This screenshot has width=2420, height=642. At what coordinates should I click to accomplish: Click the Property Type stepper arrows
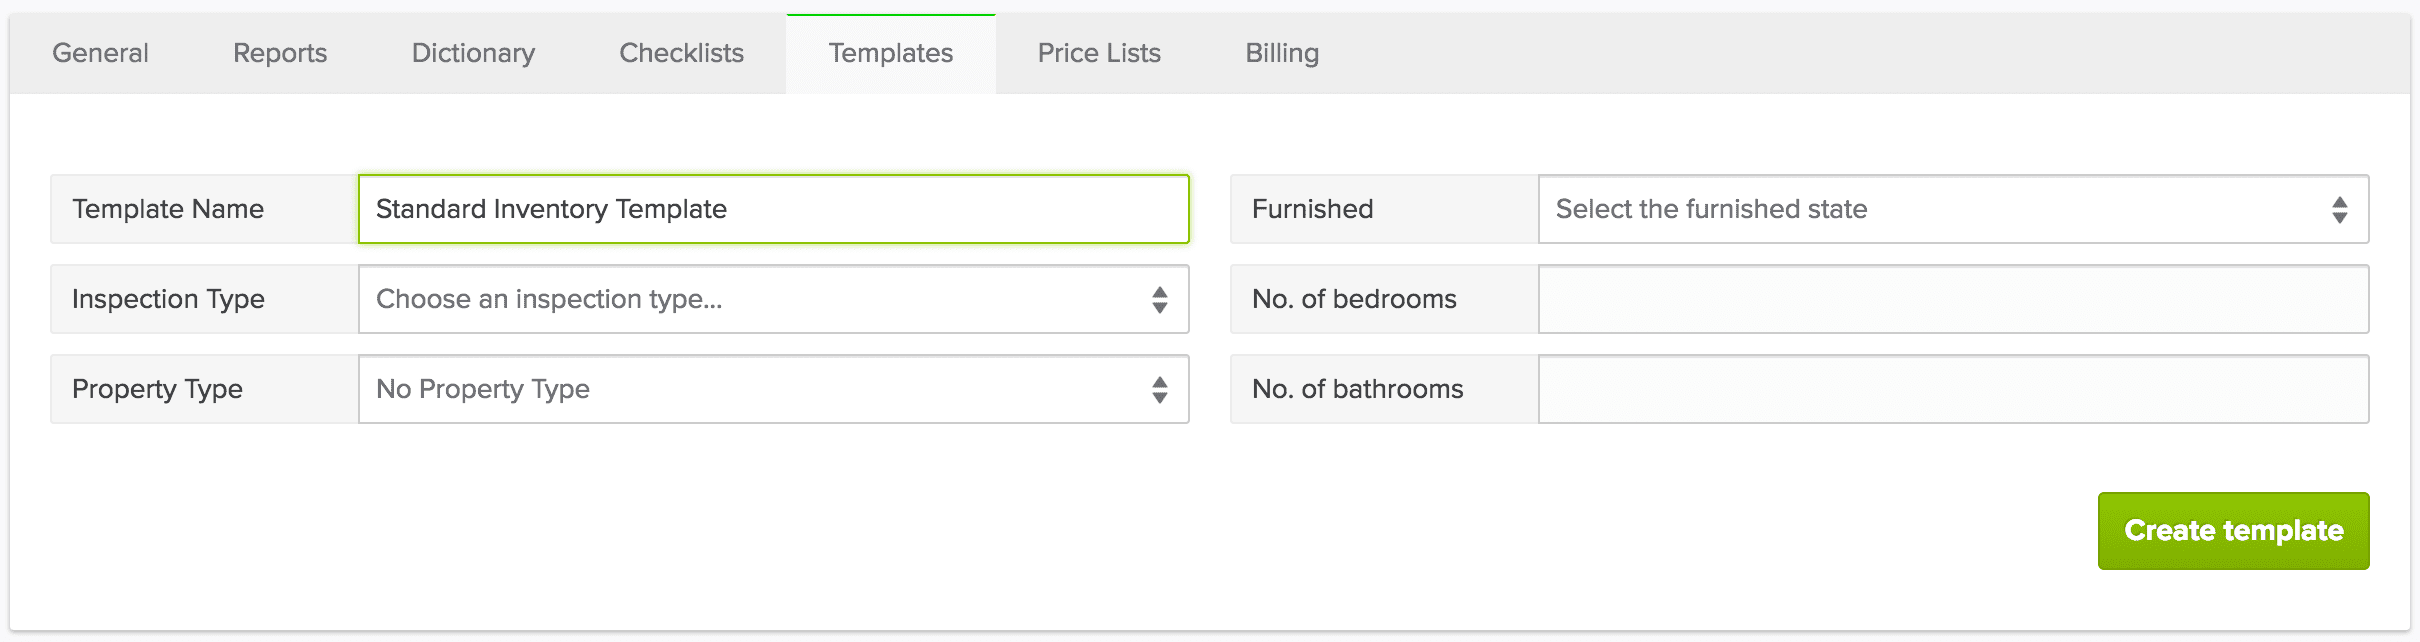(x=1160, y=389)
